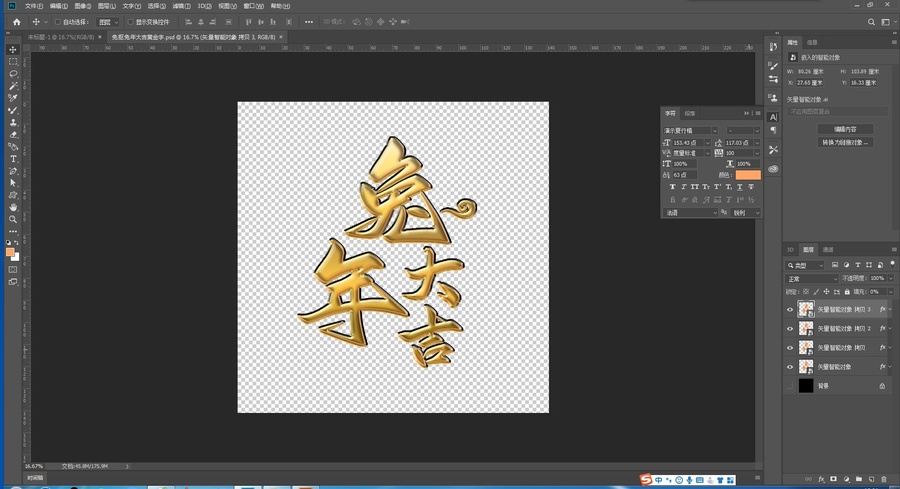Viewport: 900px width, 489px height.
Task: Open the blend mode dropdown 正常
Action: 812,279
